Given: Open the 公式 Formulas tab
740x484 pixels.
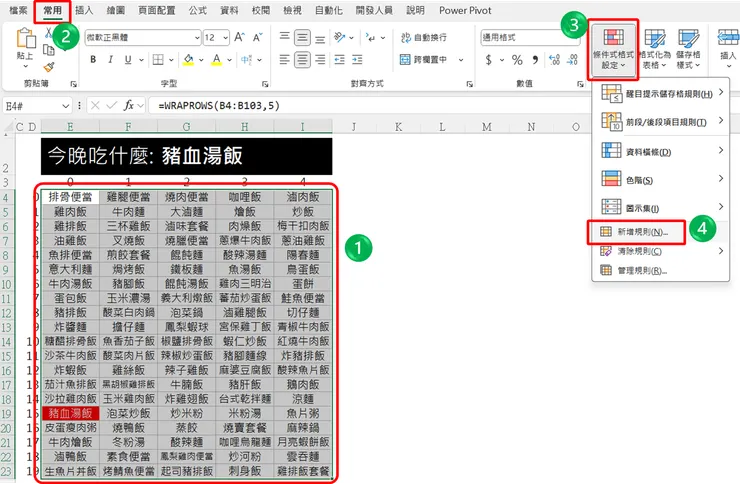Looking at the screenshot, I should tap(197, 10).
